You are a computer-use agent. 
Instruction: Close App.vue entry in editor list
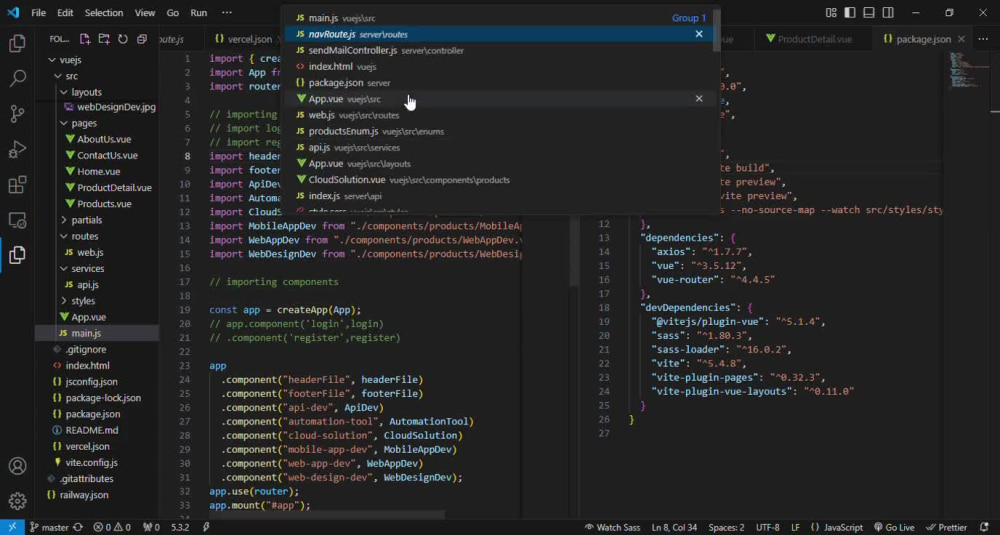[x=699, y=99]
